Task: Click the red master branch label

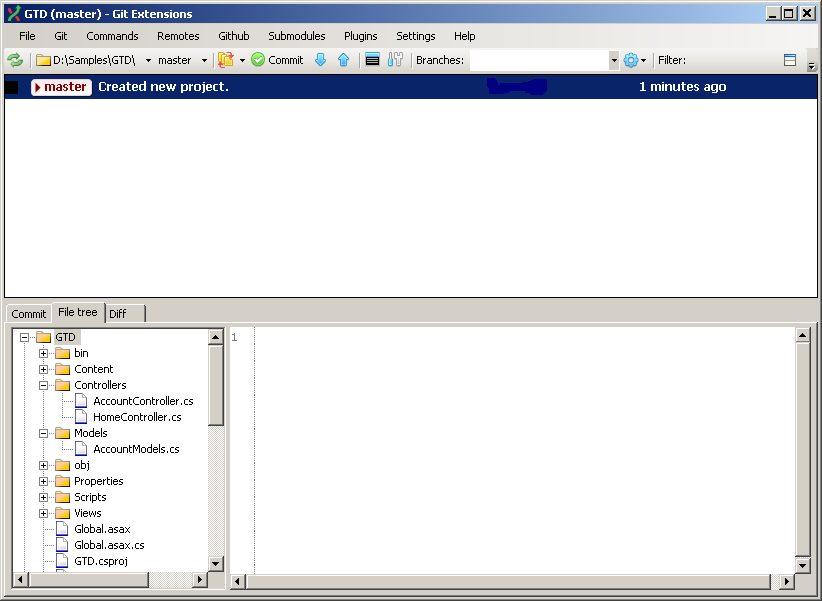Action: (61, 87)
